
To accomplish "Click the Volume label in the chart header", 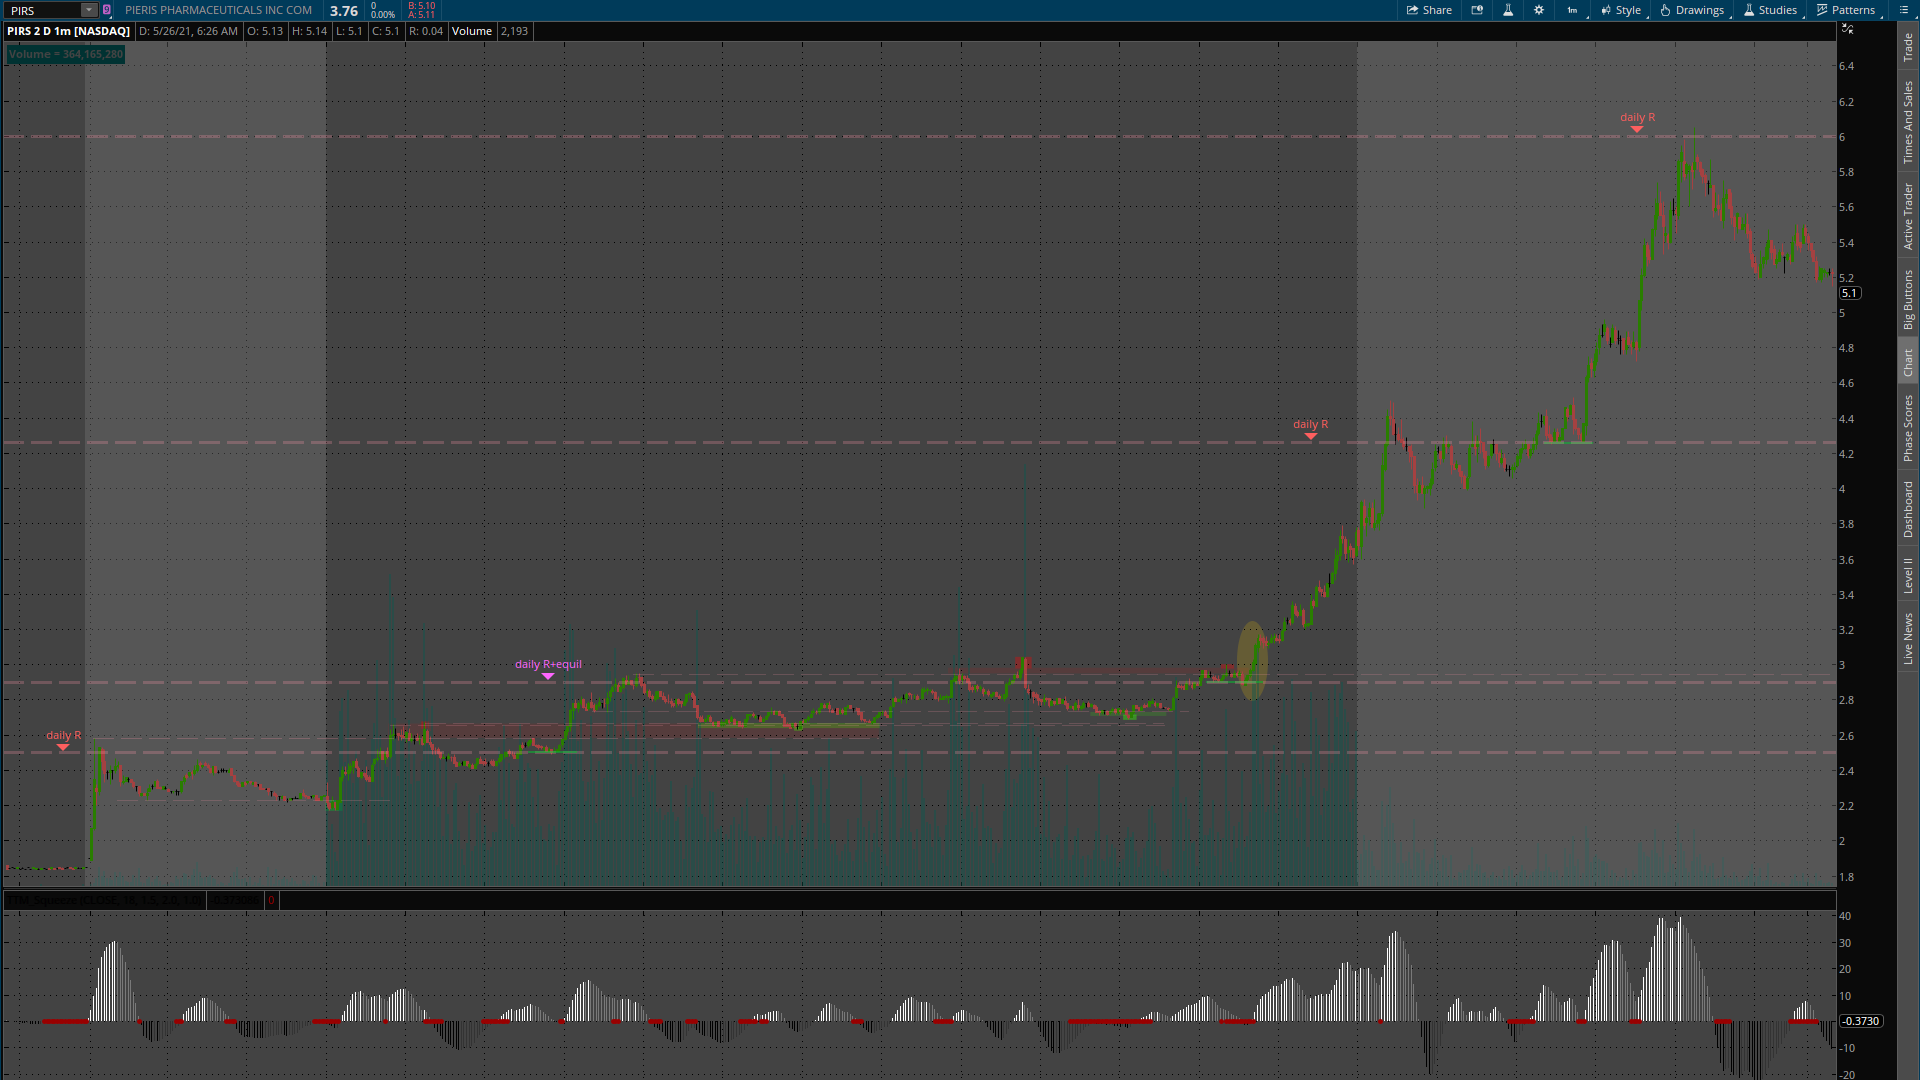I will (471, 31).
